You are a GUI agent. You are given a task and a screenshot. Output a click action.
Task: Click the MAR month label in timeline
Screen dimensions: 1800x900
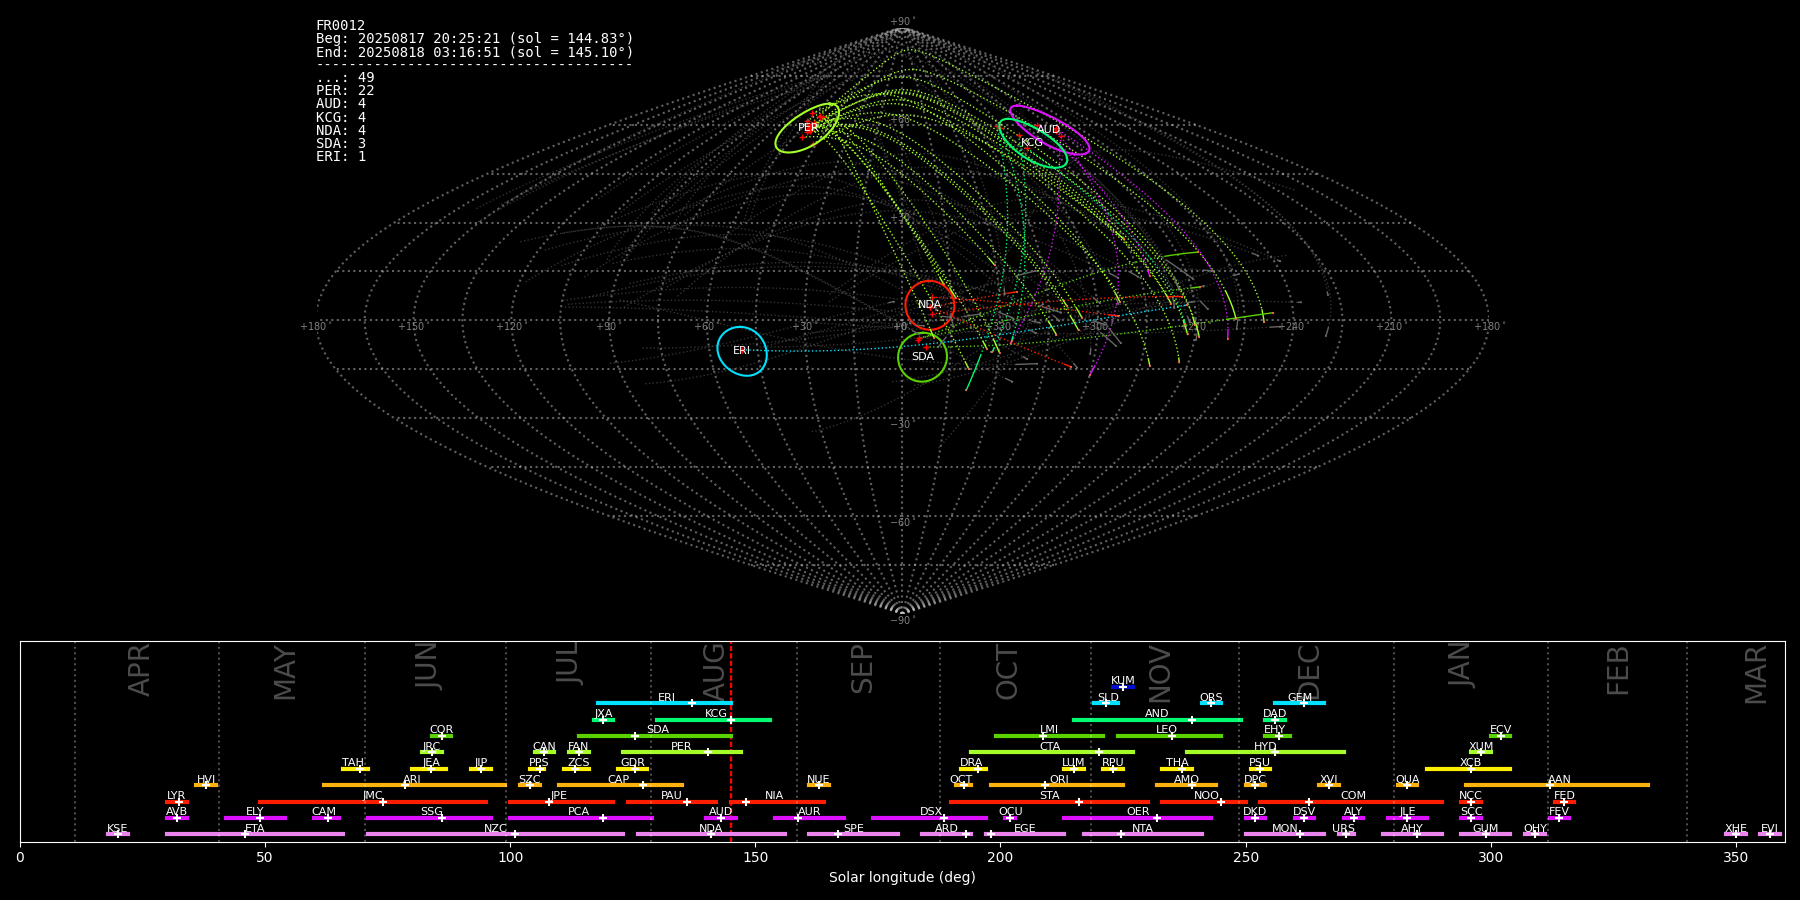pos(1756,675)
